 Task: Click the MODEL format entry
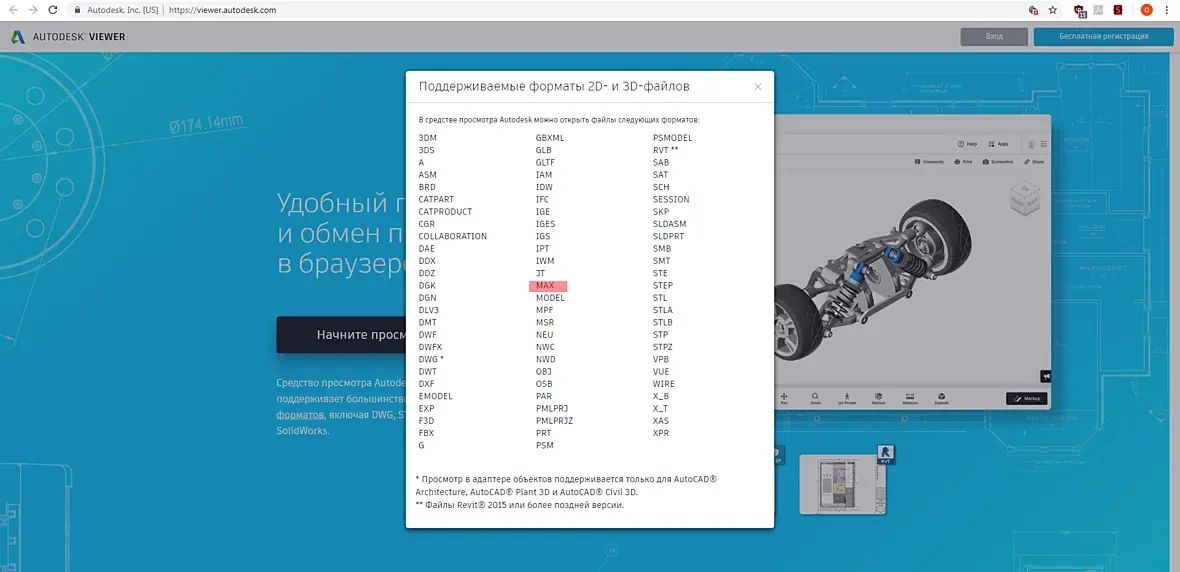click(550, 298)
